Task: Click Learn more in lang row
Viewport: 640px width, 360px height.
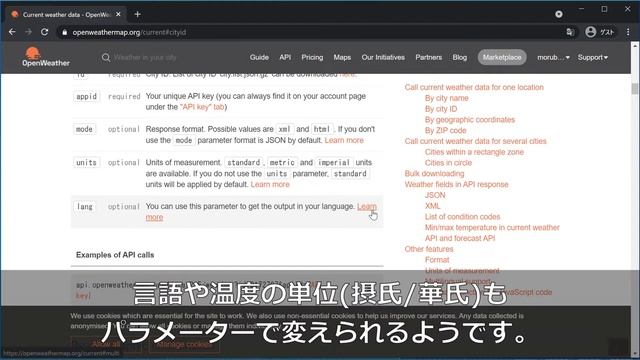Action: coord(367,207)
